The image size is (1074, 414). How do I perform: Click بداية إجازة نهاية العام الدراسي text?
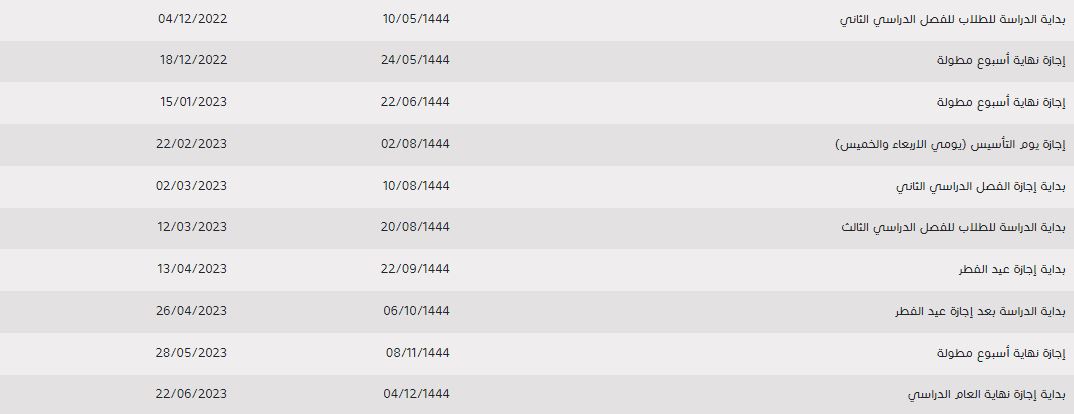[987, 395]
